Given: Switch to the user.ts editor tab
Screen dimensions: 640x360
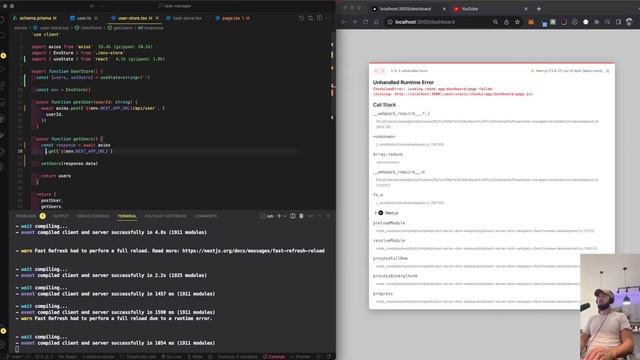Looking at the screenshot, I should 84,18.
